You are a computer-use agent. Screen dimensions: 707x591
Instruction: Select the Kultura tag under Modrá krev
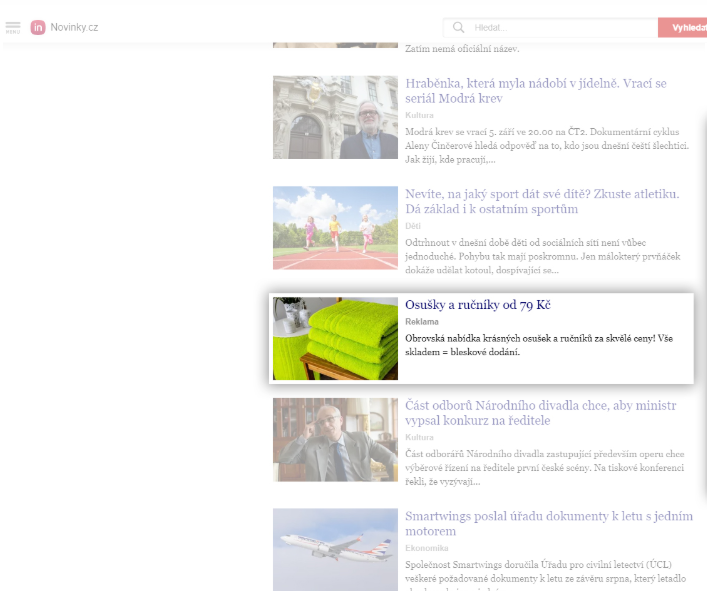tap(419, 115)
